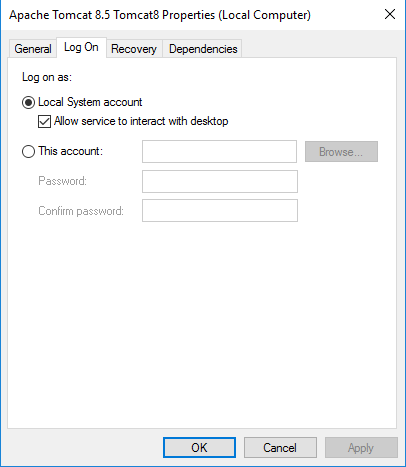Select the Log On tab
Screen dimensions: 406x467
click(81, 47)
